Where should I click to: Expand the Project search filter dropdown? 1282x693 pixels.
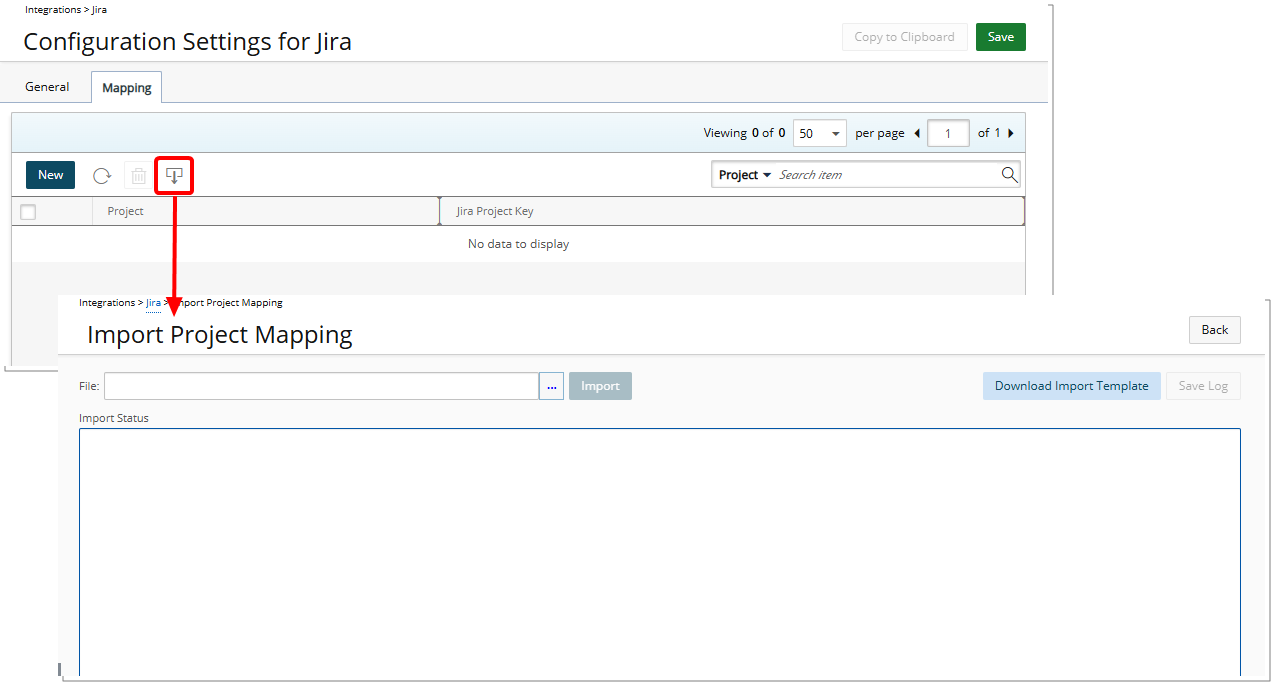[x=743, y=174]
